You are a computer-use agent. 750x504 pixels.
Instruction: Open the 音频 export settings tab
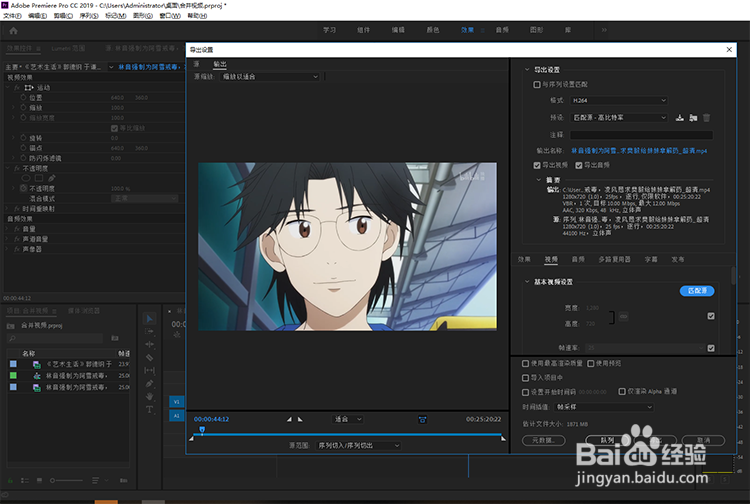pyautogui.click(x=578, y=259)
